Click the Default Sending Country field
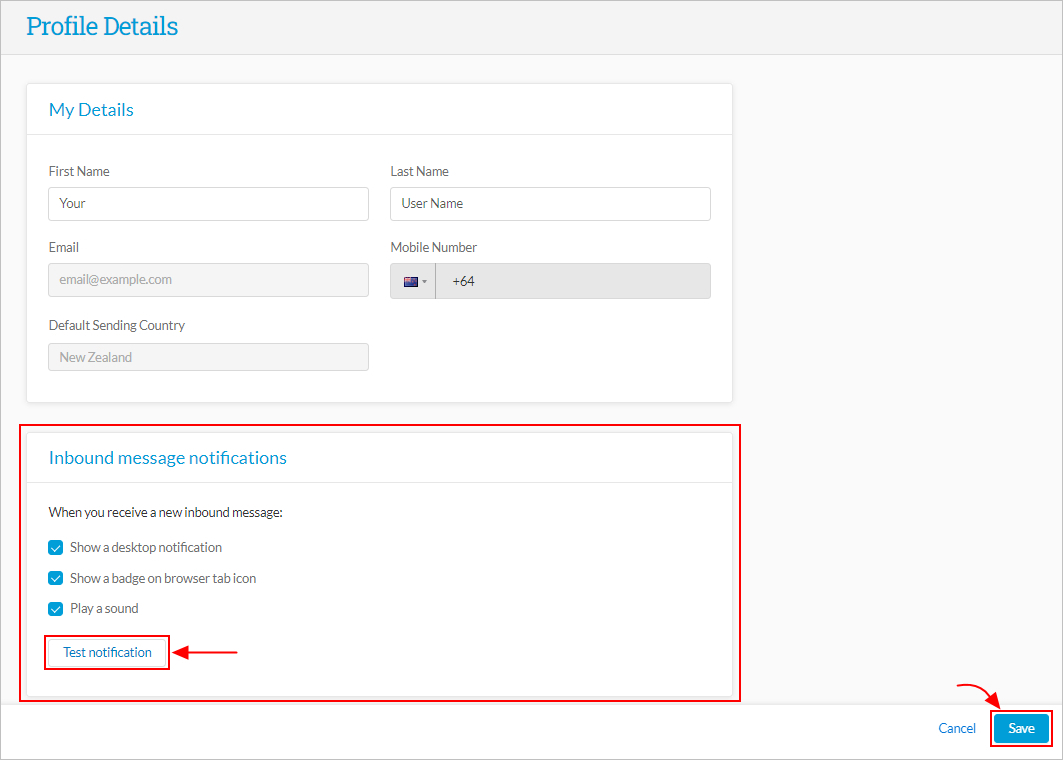Viewport: 1063px width, 760px height. coord(208,357)
